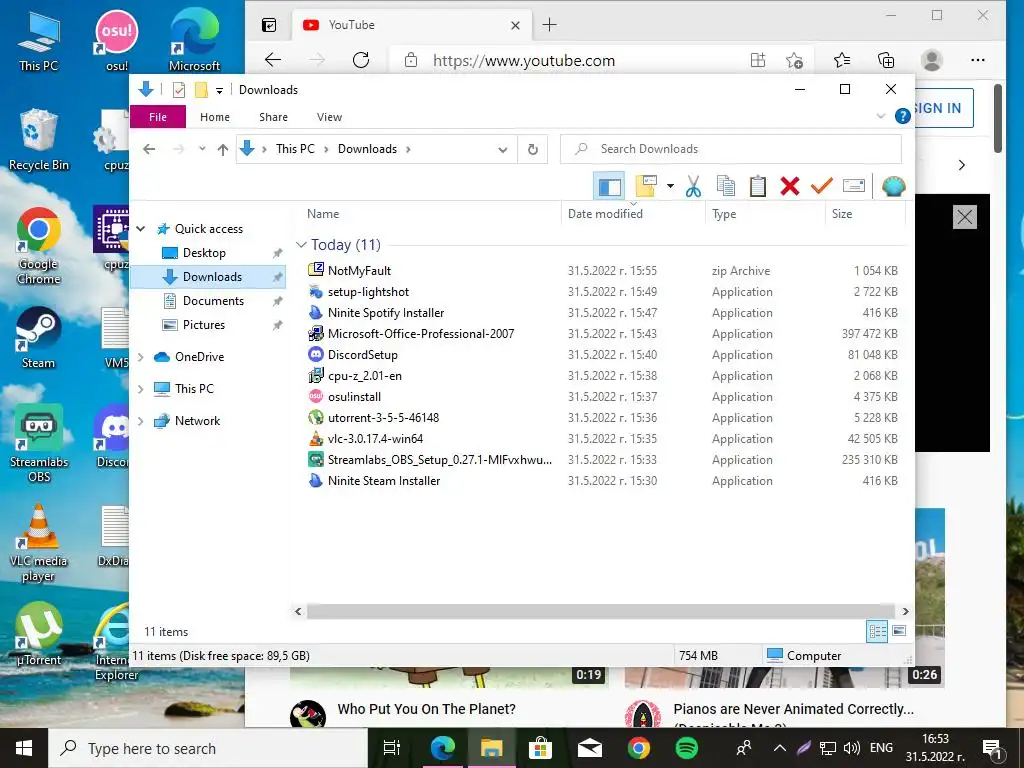This screenshot has height=768, width=1024.
Task: Expand the ribbon with the chevron arrow
Action: point(880,116)
